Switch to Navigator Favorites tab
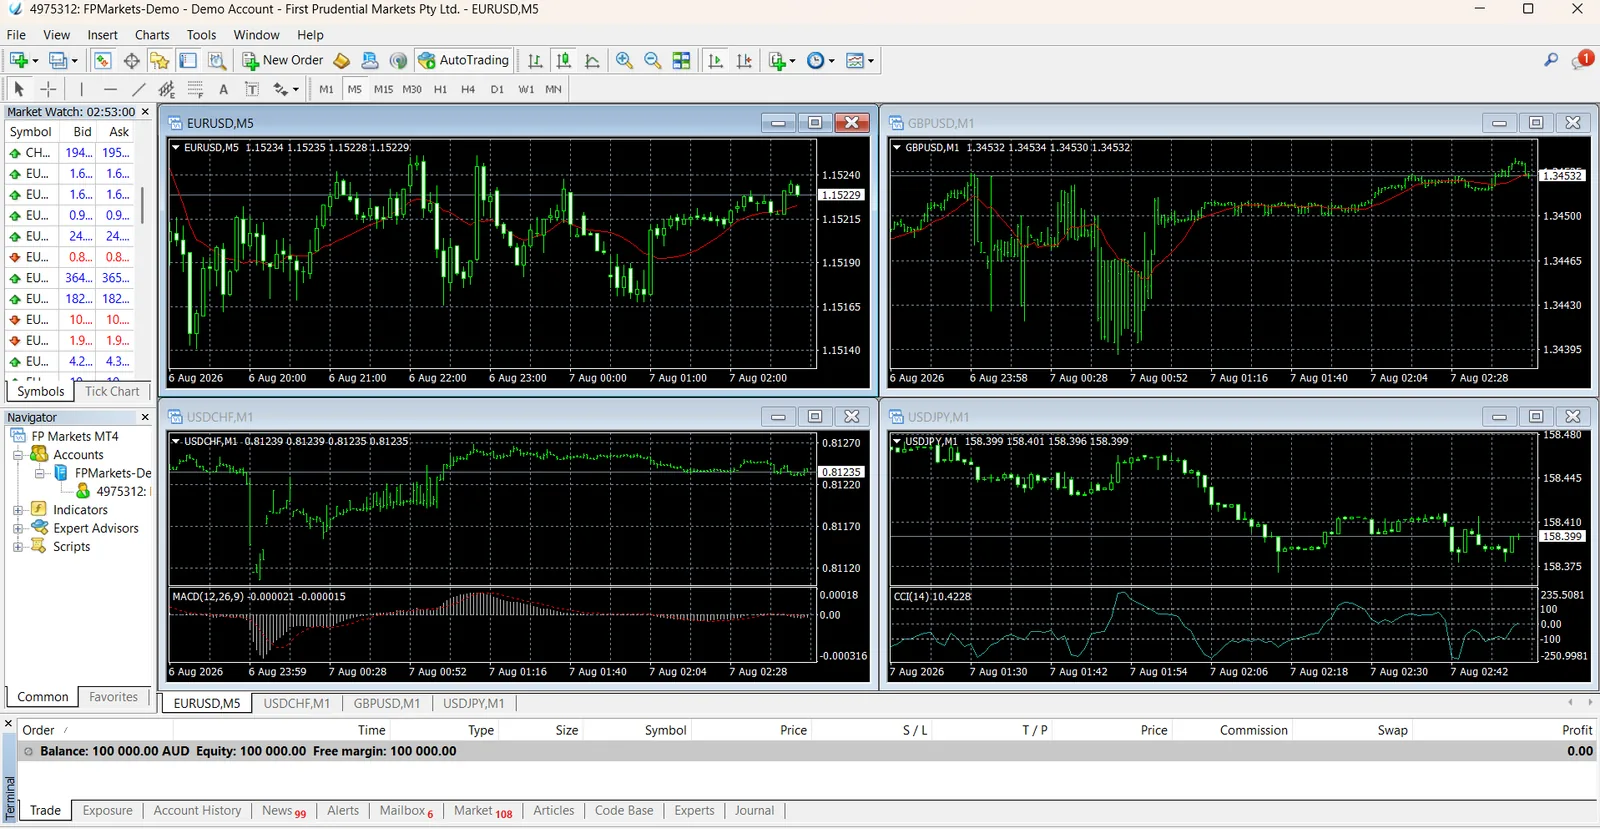The image size is (1600, 829). pyautogui.click(x=114, y=697)
